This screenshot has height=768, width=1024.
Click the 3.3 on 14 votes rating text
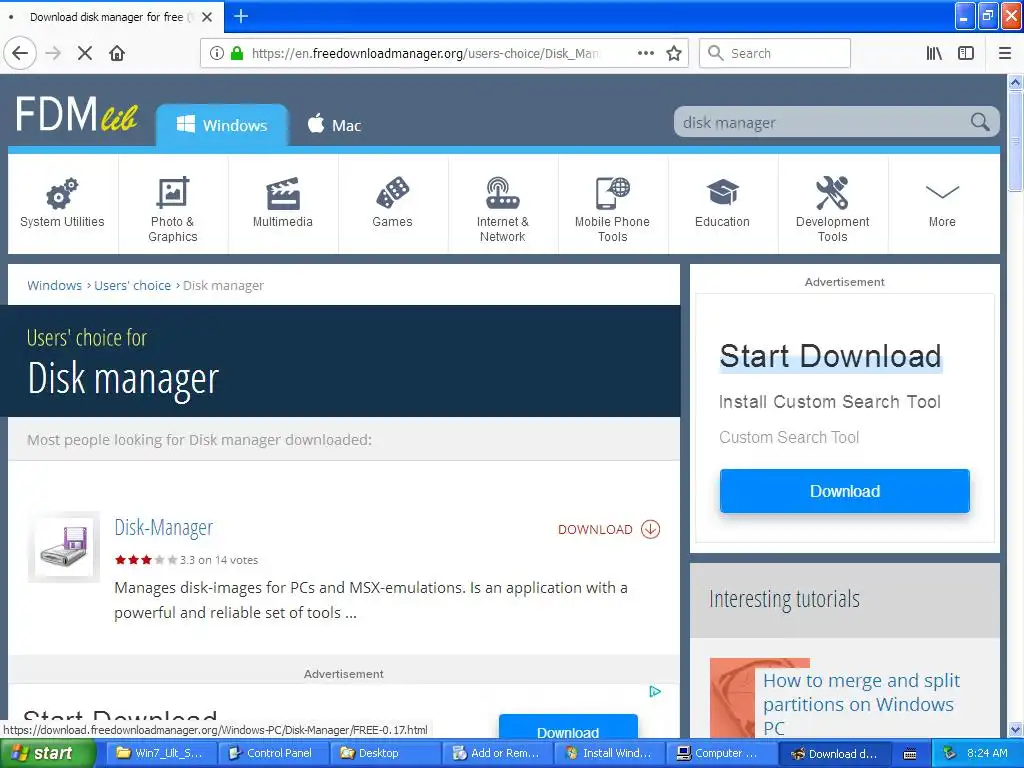click(x=219, y=560)
